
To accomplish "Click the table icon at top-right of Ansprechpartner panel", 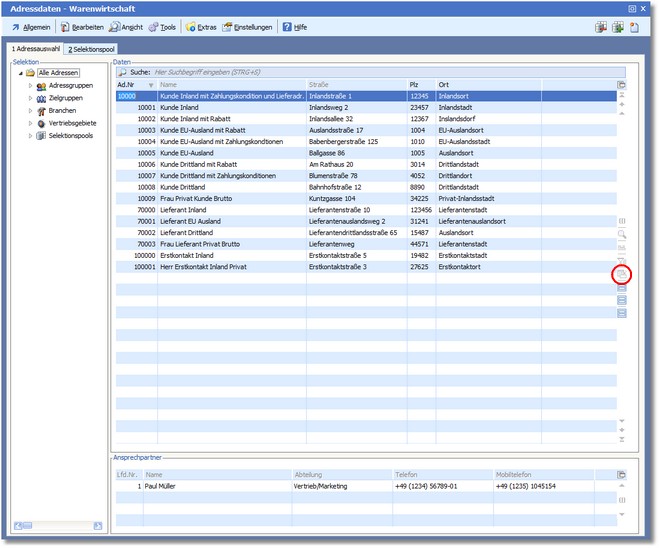I will pyautogui.click(x=621, y=475).
